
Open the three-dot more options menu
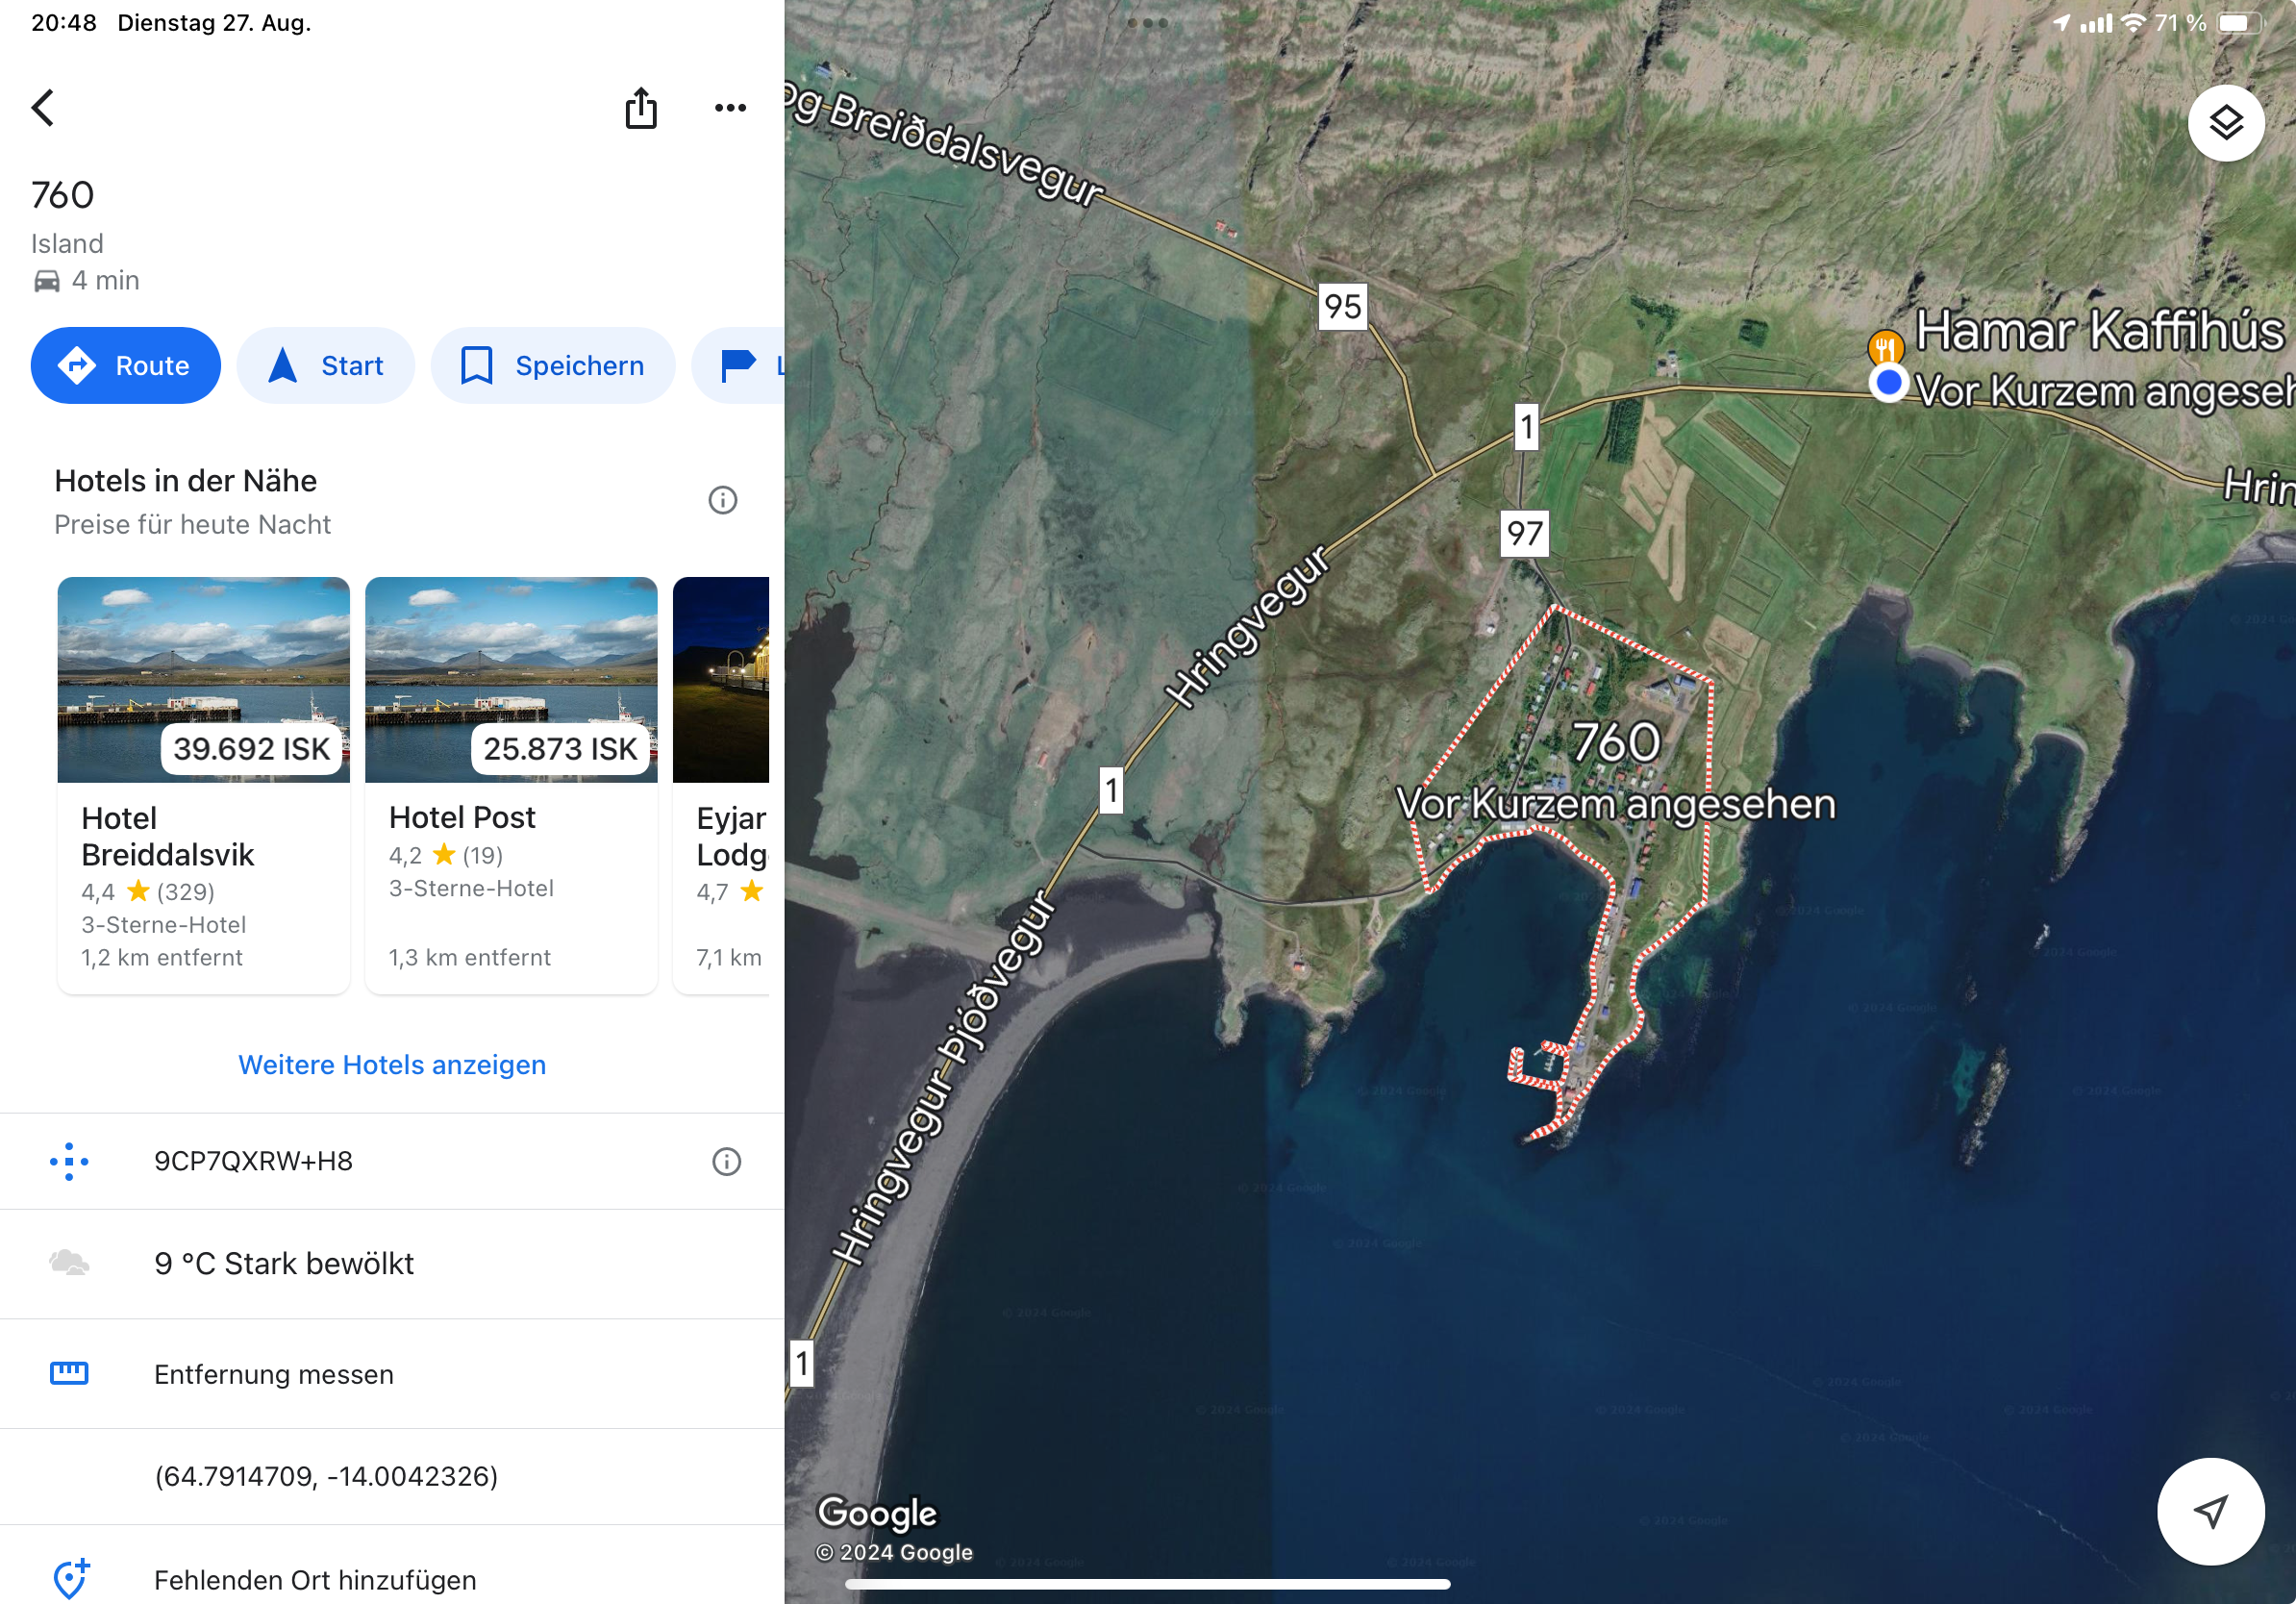coord(730,108)
